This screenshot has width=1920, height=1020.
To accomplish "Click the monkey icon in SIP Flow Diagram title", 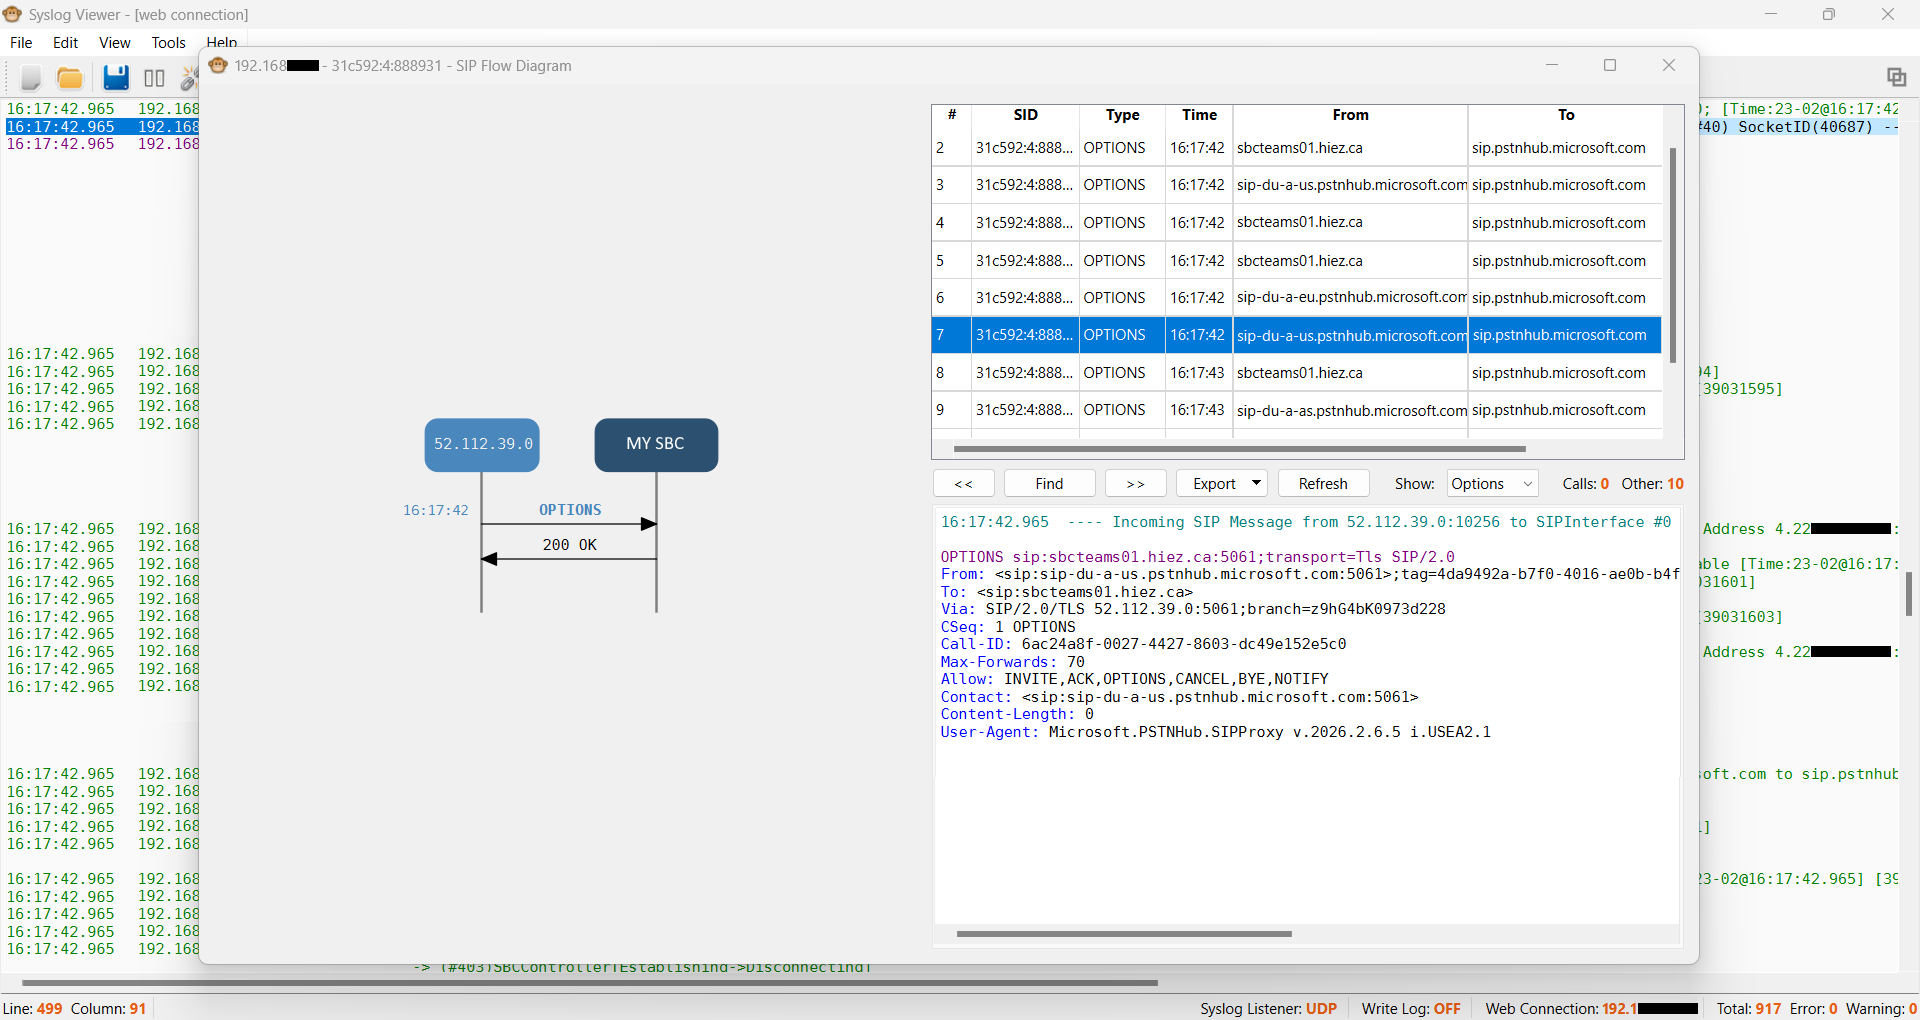I will point(218,66).
